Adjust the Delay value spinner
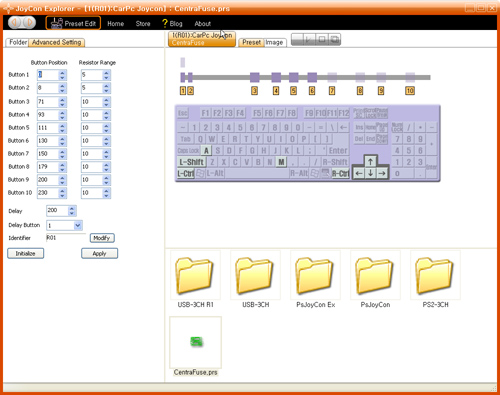This screenshot has width=500, height=395. [x=72, y=210]
